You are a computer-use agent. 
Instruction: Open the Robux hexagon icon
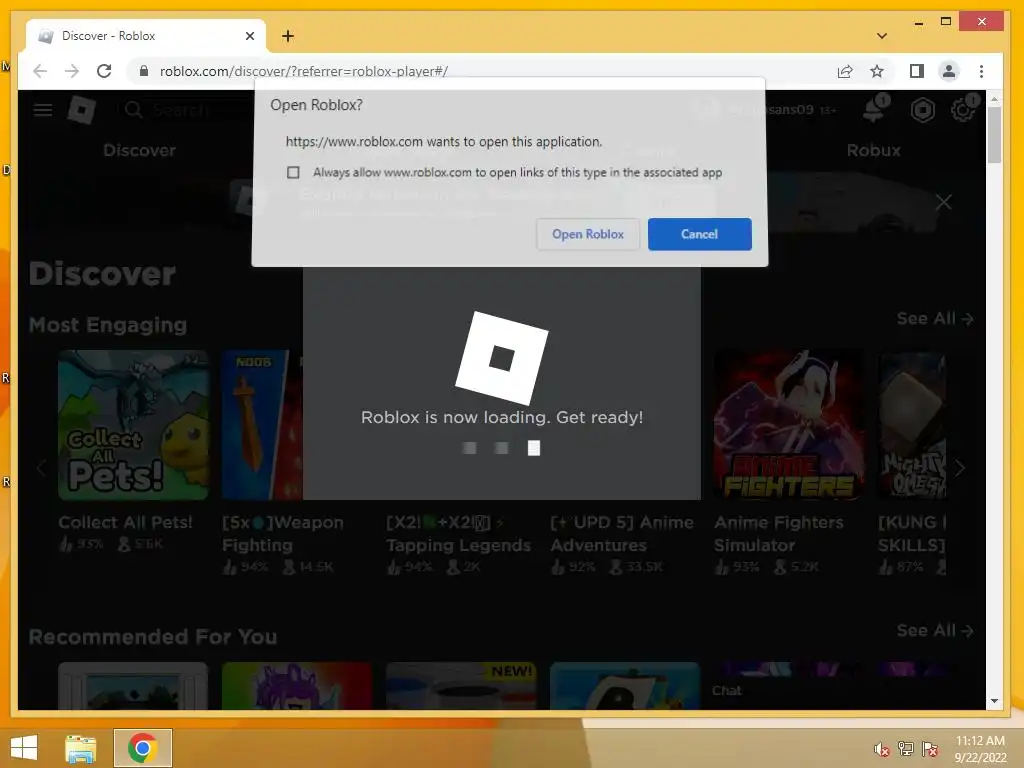point(922,110)
